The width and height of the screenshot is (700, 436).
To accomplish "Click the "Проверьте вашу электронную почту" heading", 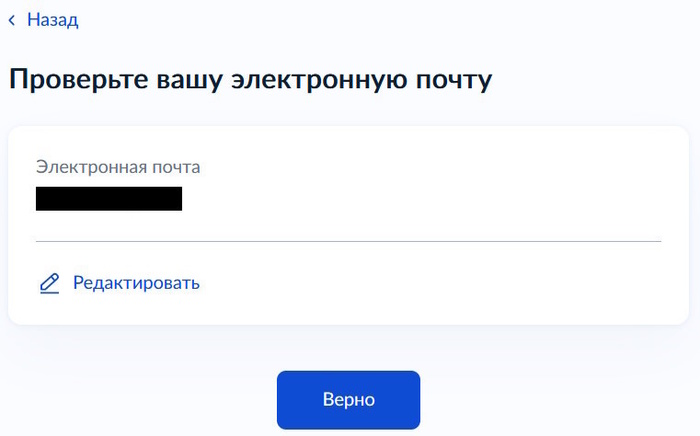I will coord(250,80).
